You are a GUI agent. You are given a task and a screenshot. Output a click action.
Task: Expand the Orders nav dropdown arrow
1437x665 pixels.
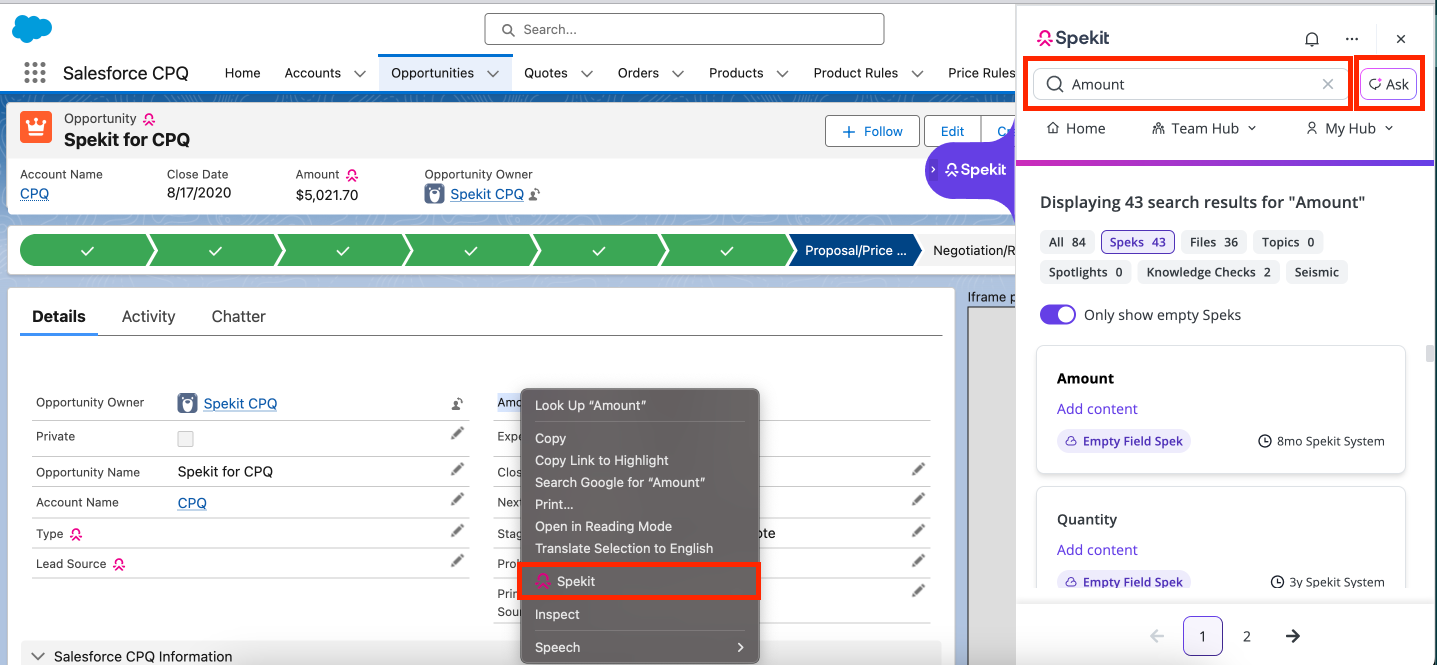(x=678, y=74)
